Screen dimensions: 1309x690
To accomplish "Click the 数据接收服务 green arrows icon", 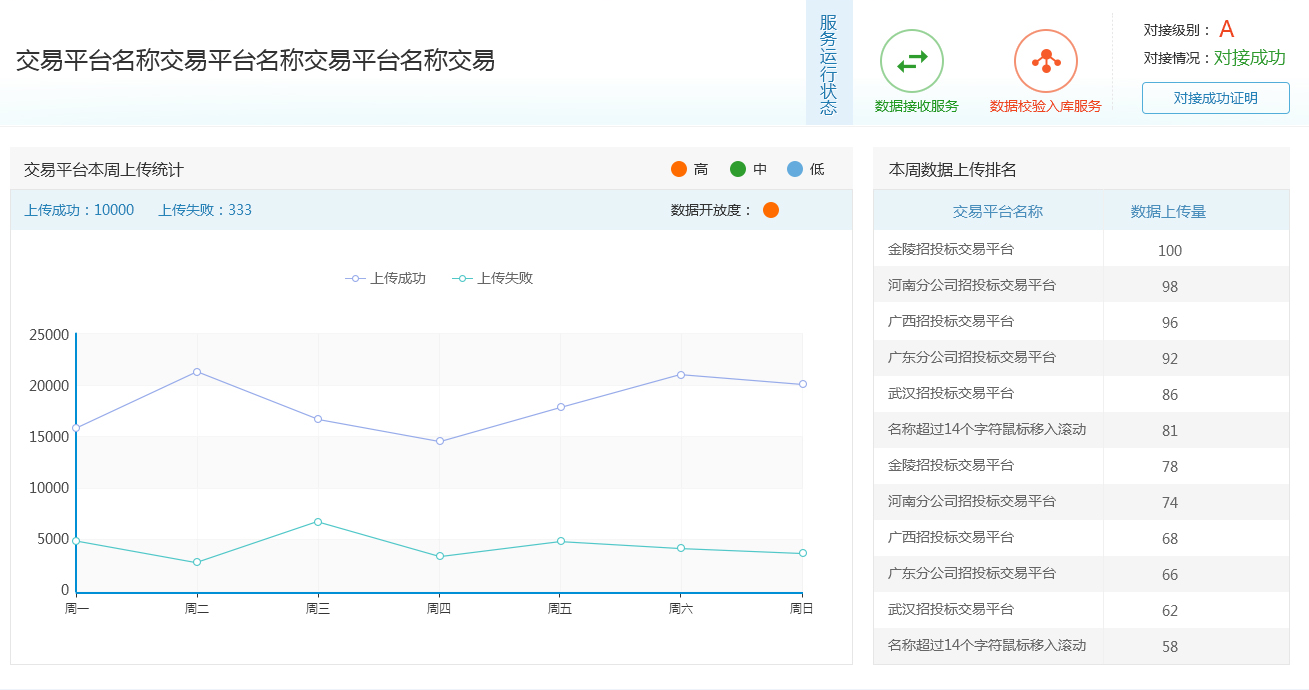I will click(911, 62).
